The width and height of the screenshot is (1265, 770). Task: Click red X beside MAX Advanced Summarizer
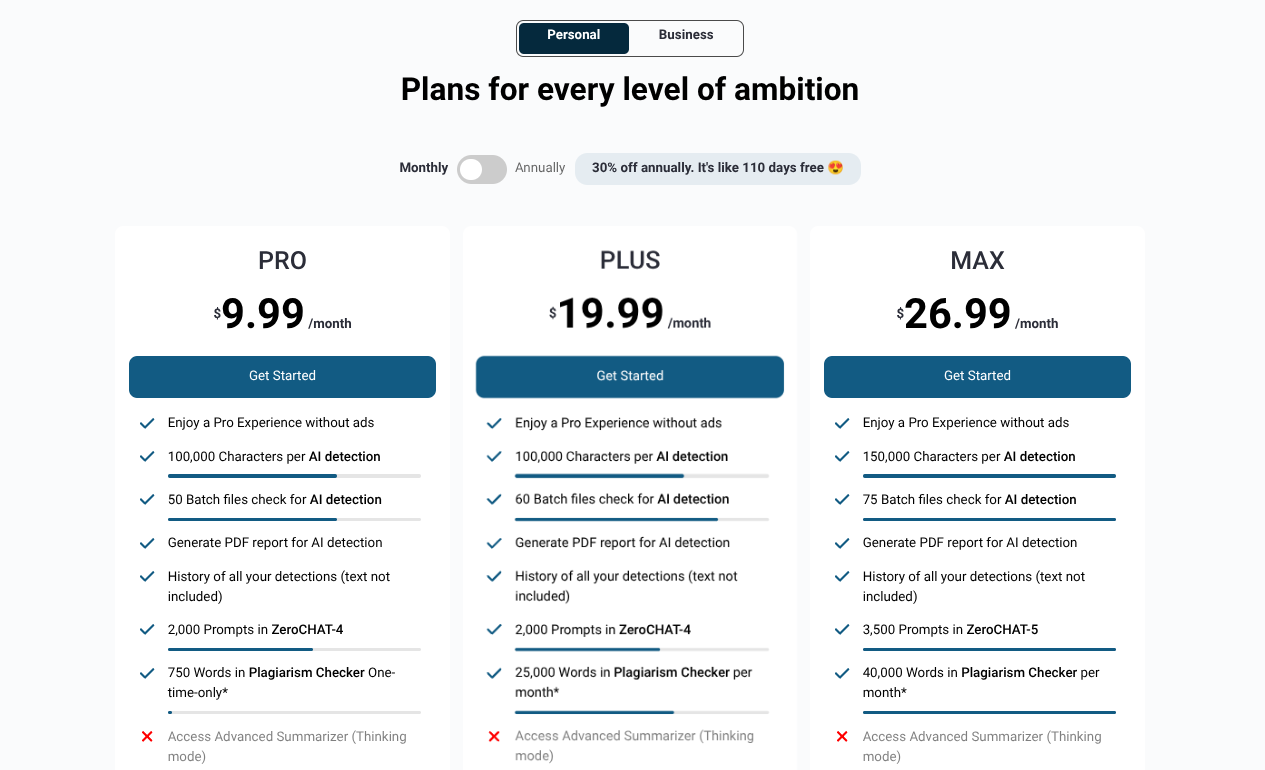click(842, 737)
